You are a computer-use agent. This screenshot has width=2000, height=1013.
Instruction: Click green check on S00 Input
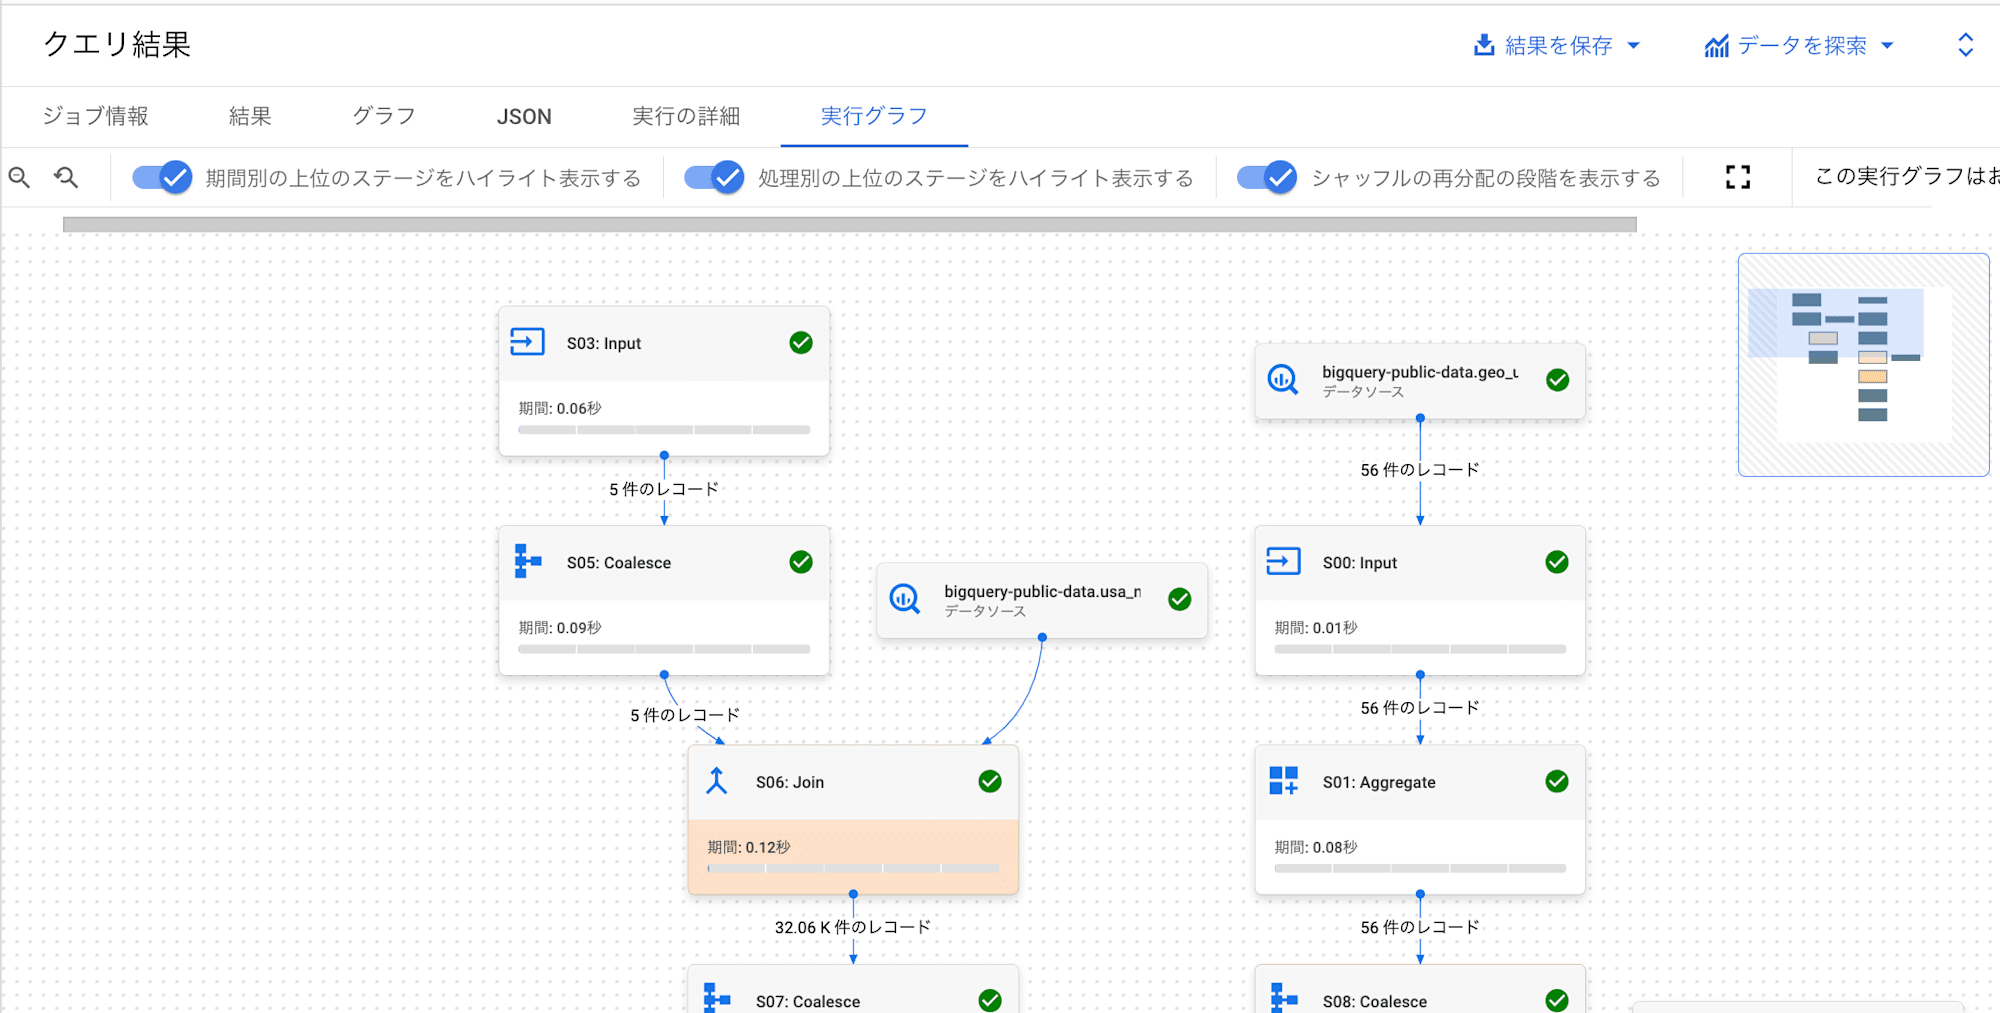[1557, 562]
